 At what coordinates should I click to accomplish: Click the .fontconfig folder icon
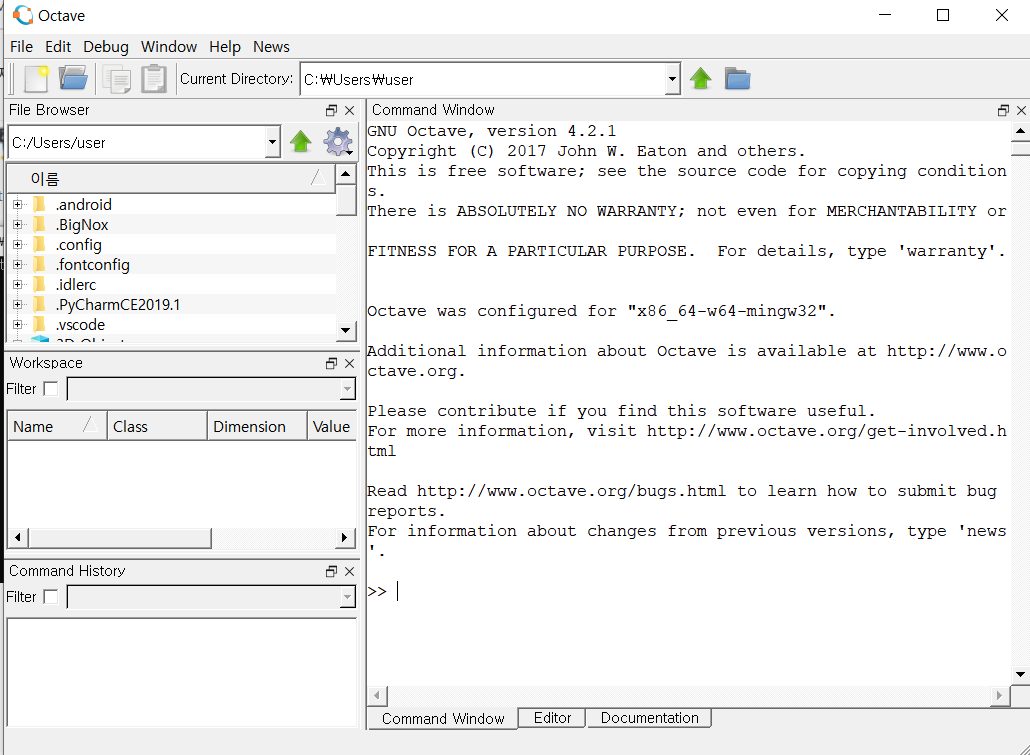click(x=39, y=265)
